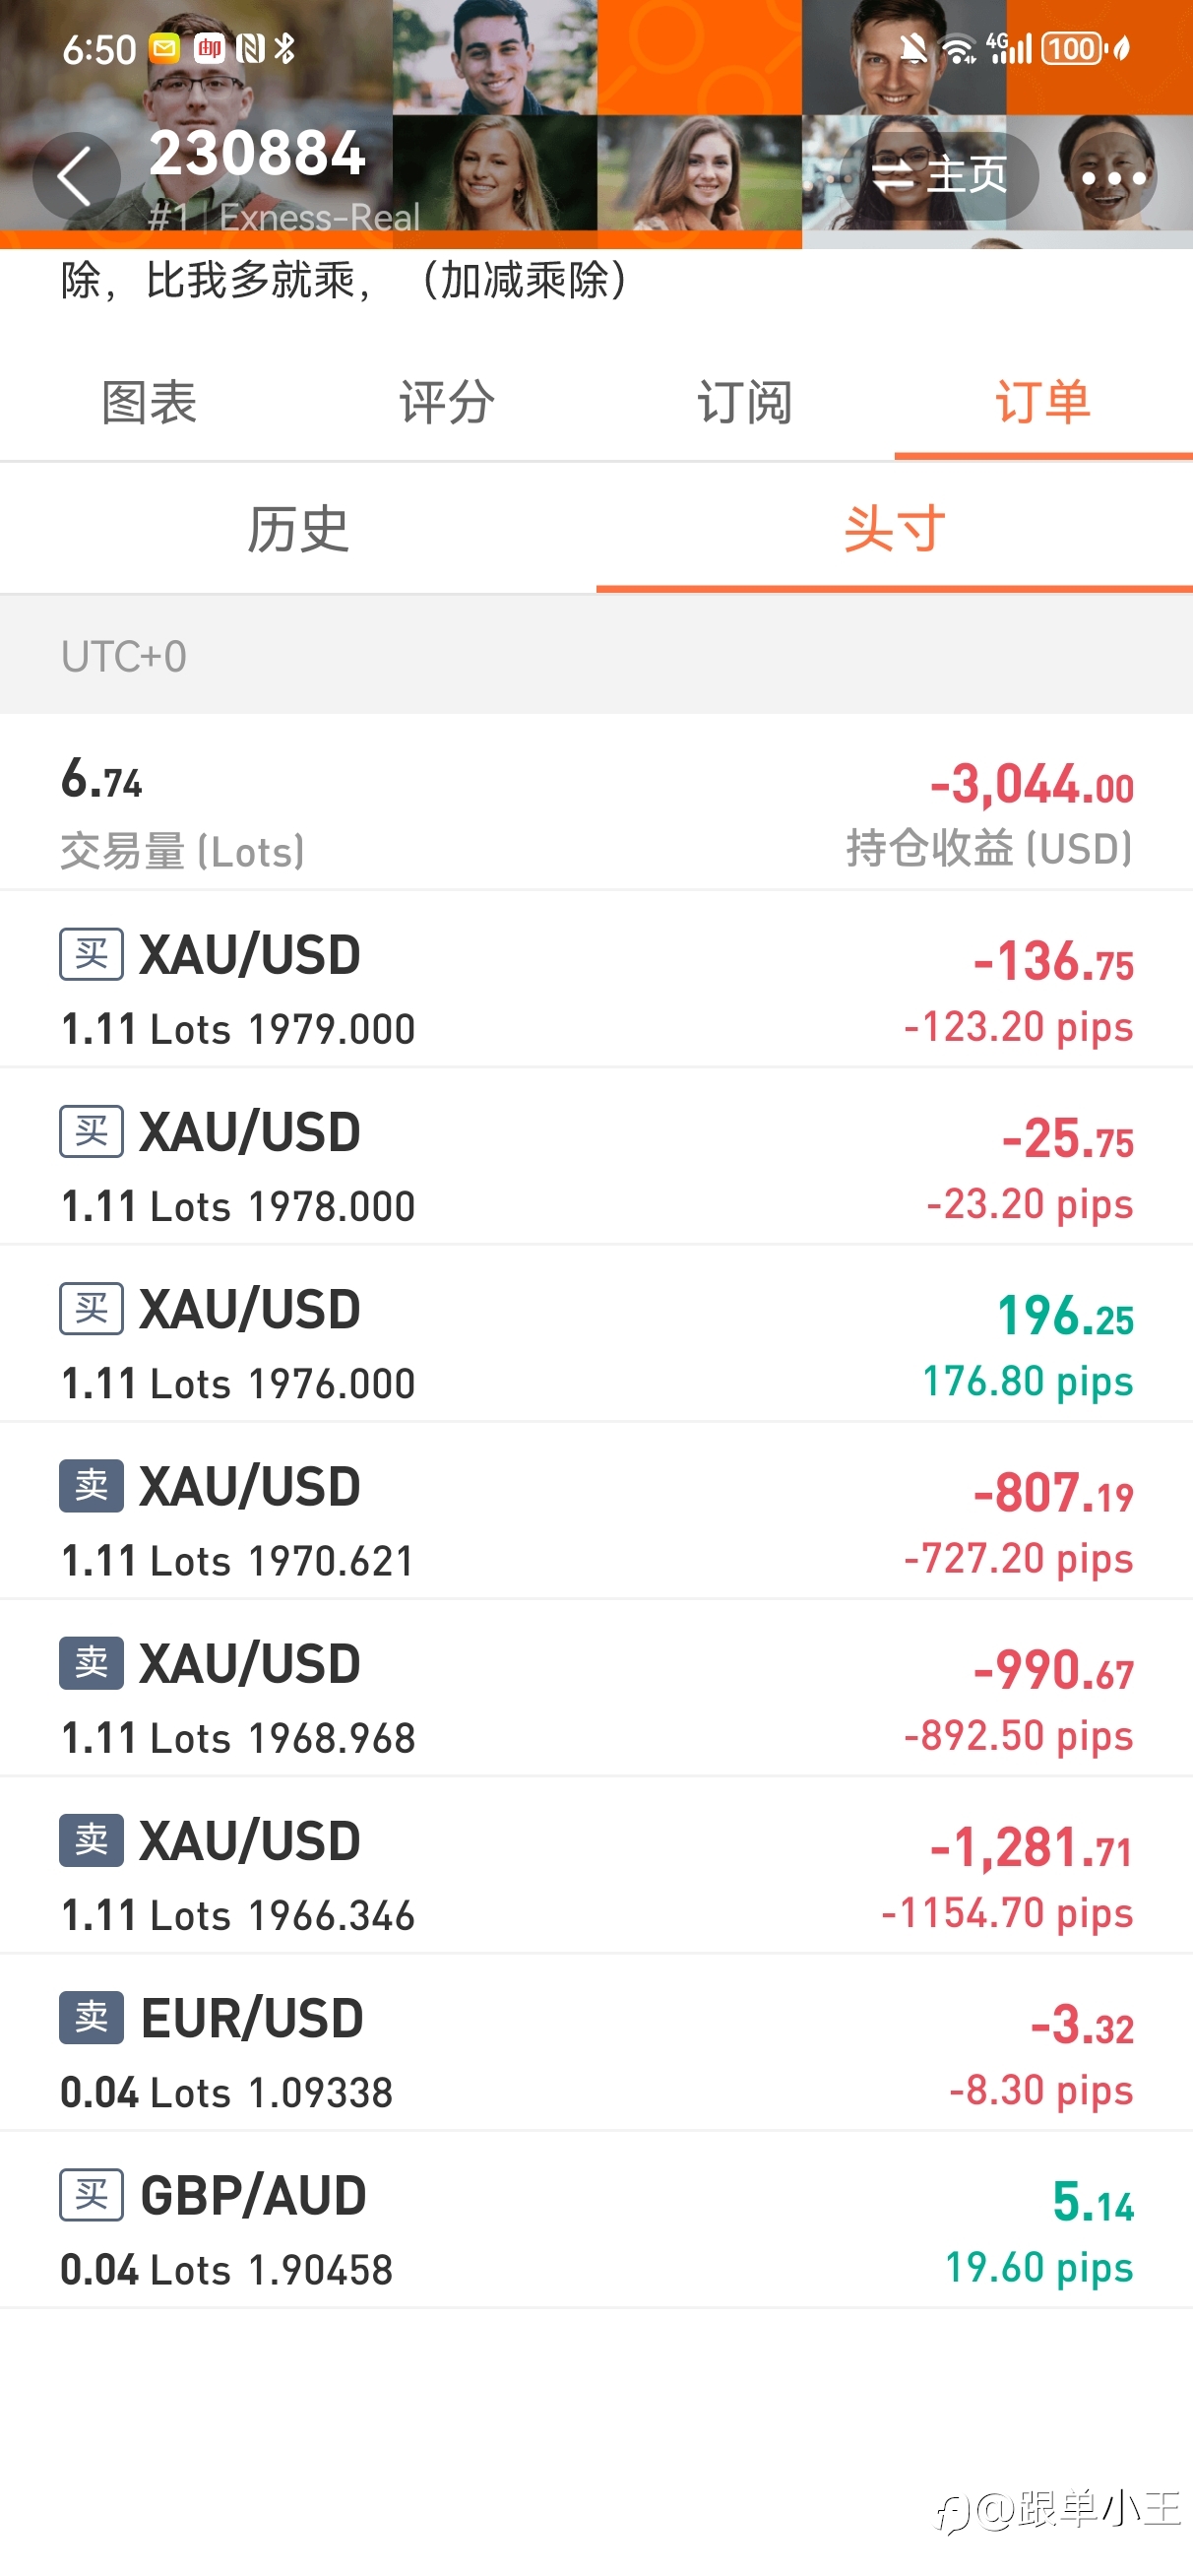The height and width of the screenshot is (2576, 1193).
Task: Tap the UTC+0 timezone label
Action: (x=124, y=656)
